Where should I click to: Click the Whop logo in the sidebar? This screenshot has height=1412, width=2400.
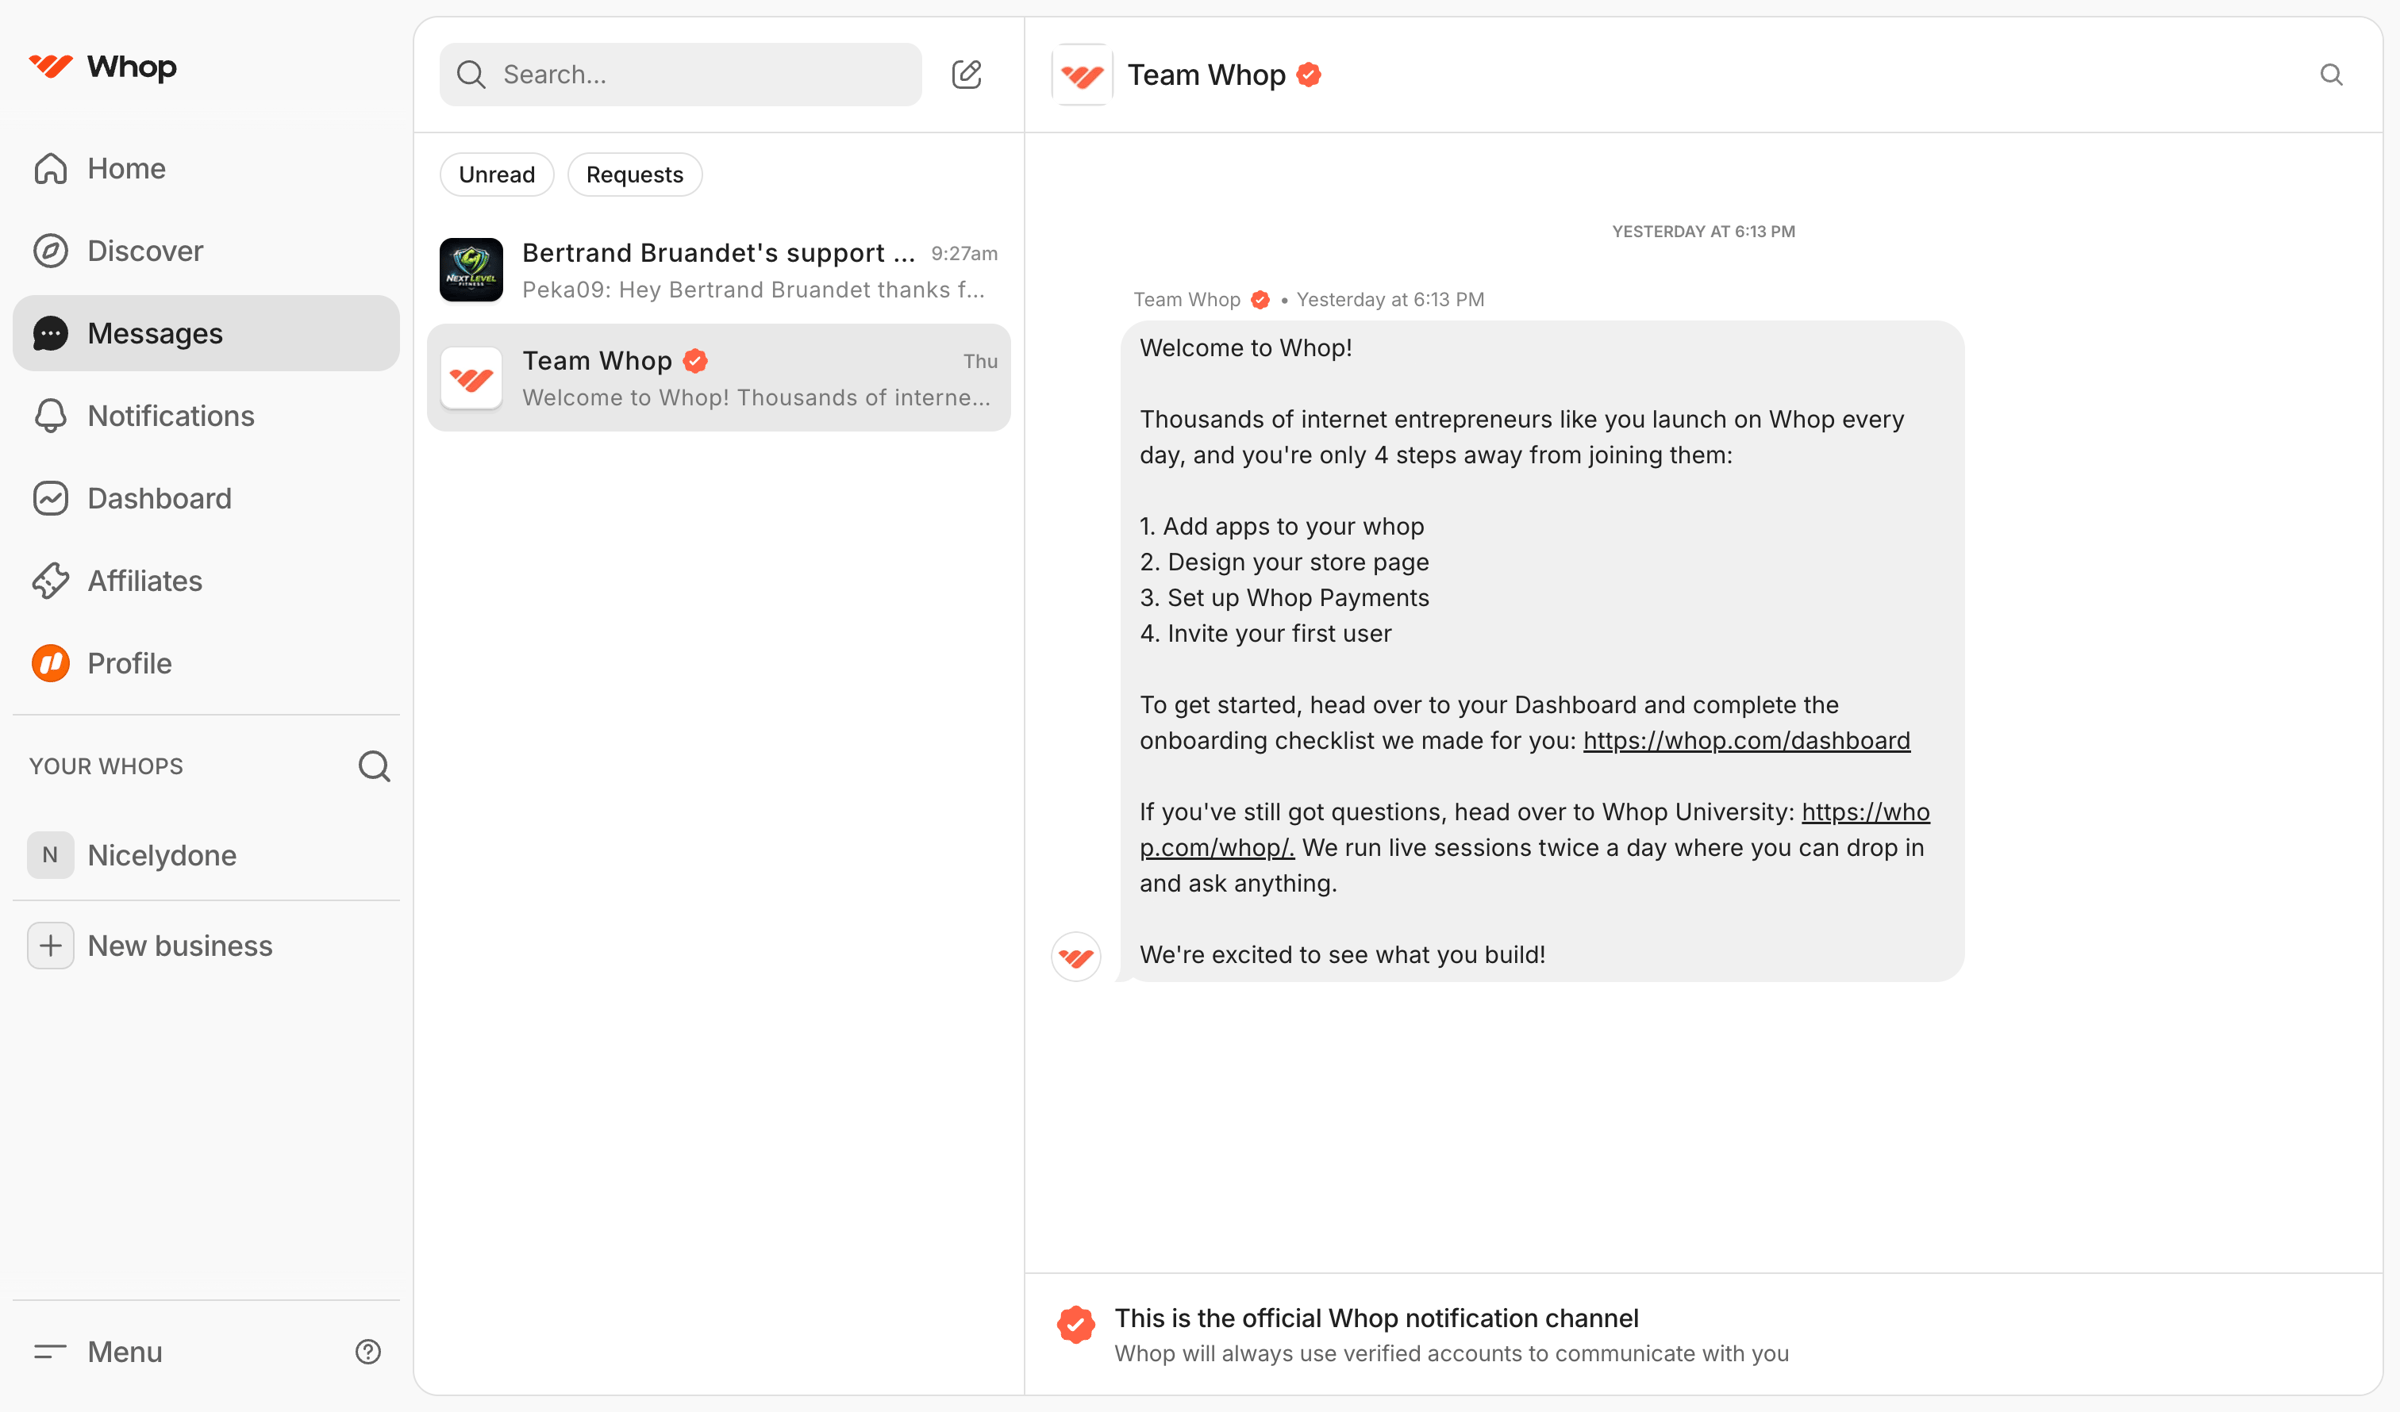point(103,67)
